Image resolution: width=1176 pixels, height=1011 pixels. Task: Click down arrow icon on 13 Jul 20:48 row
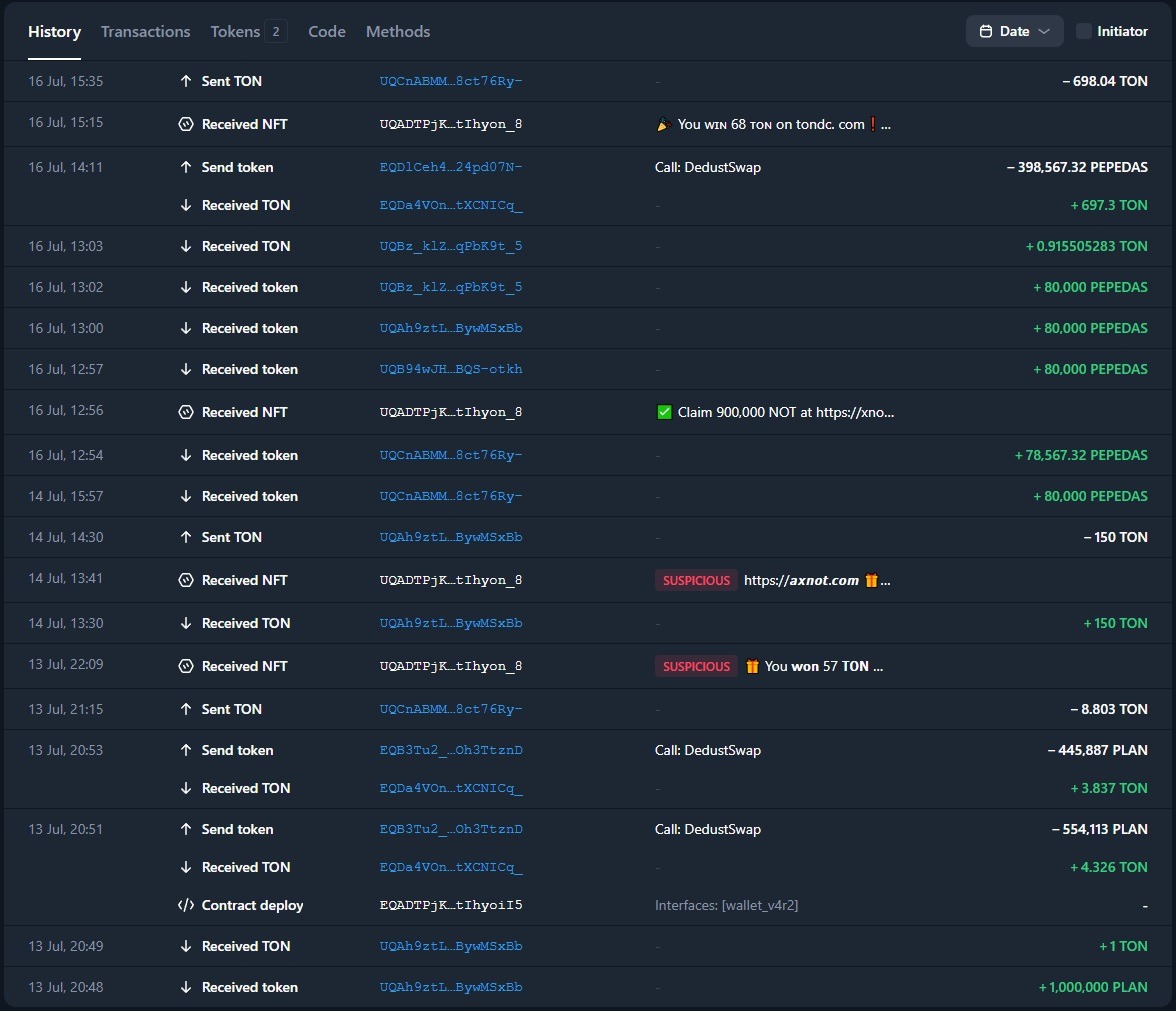tap(186, 987)
